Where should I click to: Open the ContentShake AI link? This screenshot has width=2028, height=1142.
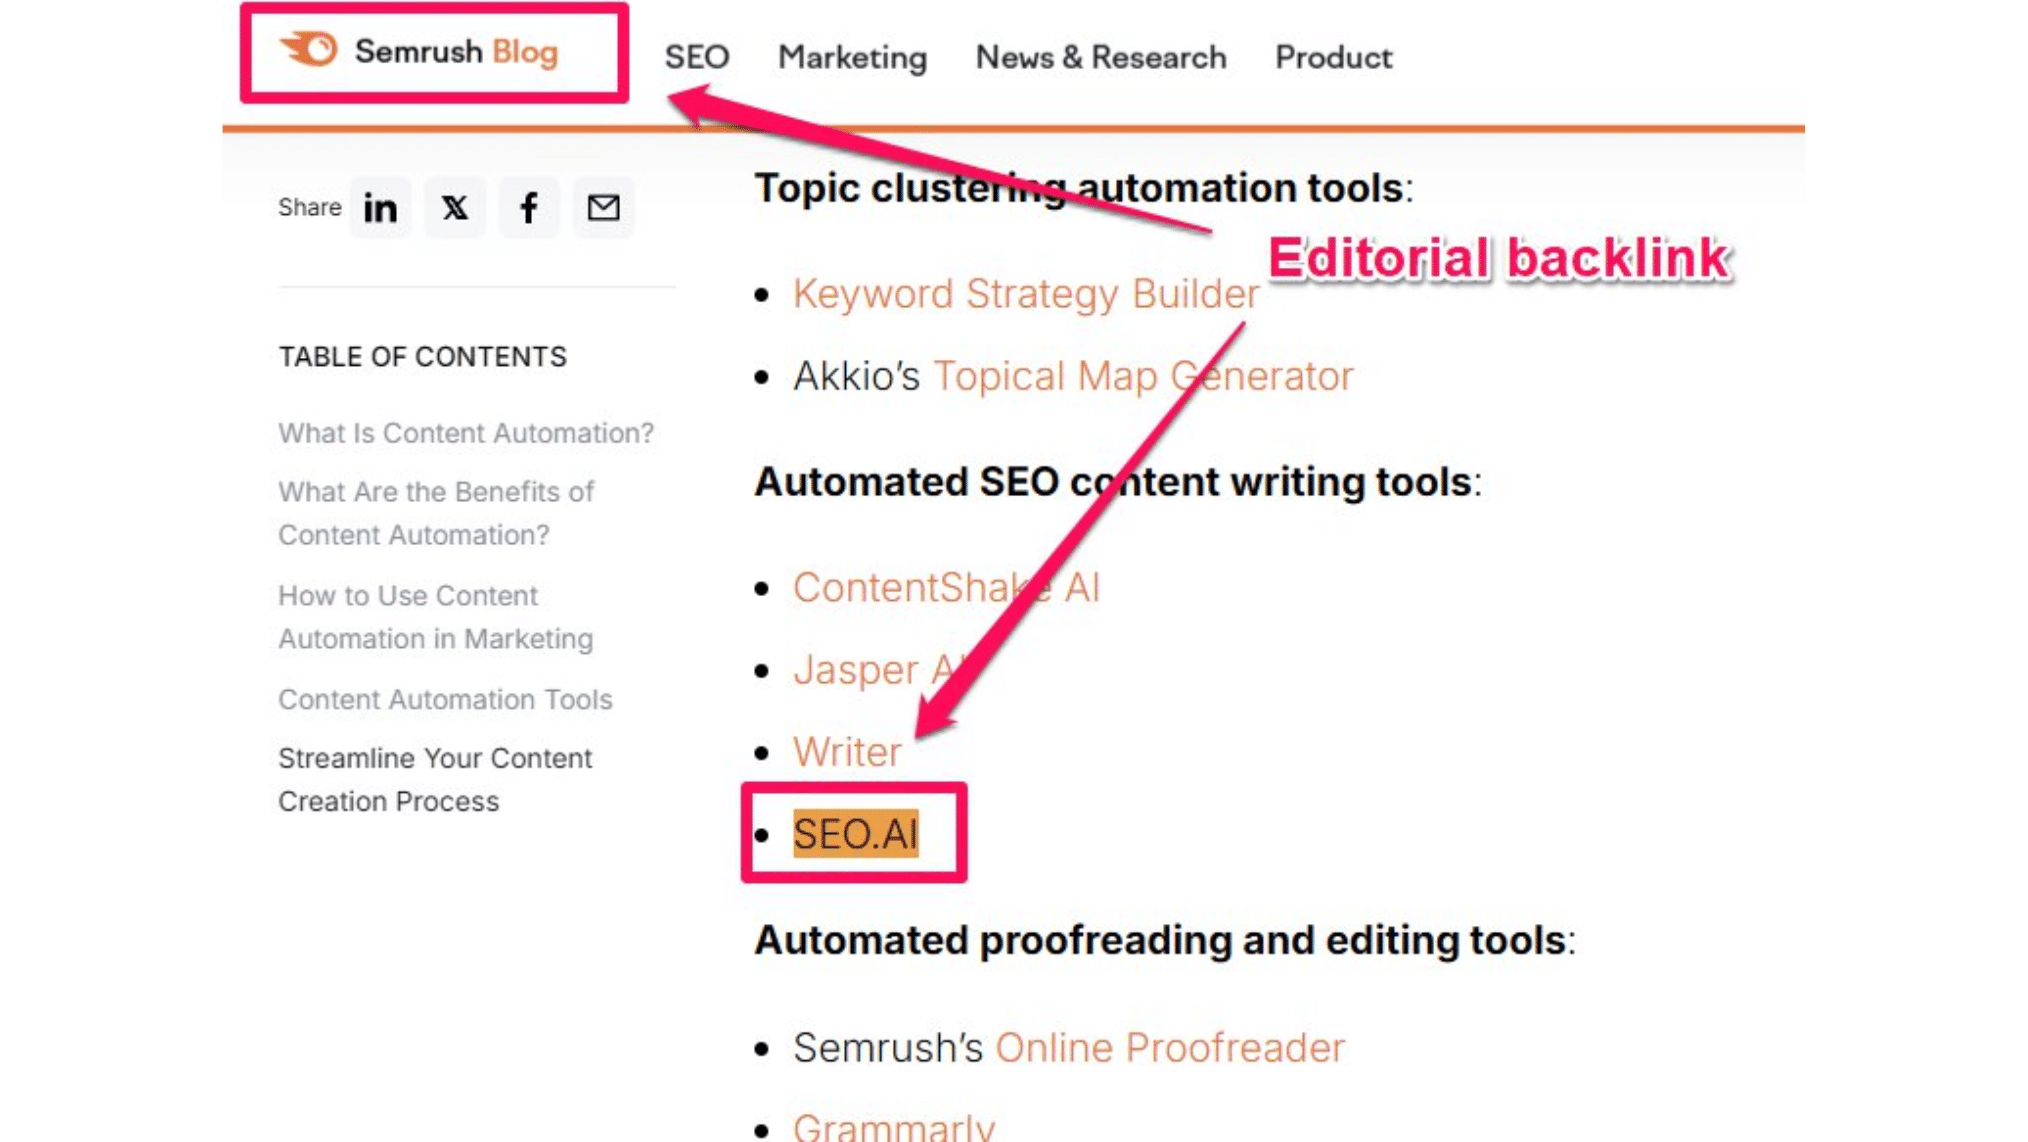(x=946, y=587)
